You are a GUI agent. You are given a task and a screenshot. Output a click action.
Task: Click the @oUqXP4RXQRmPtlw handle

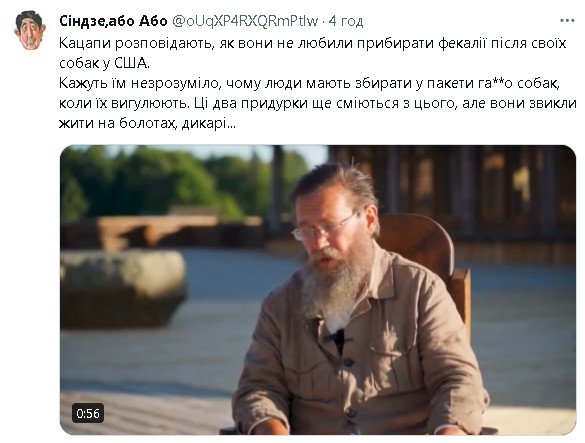click(245, 21)
